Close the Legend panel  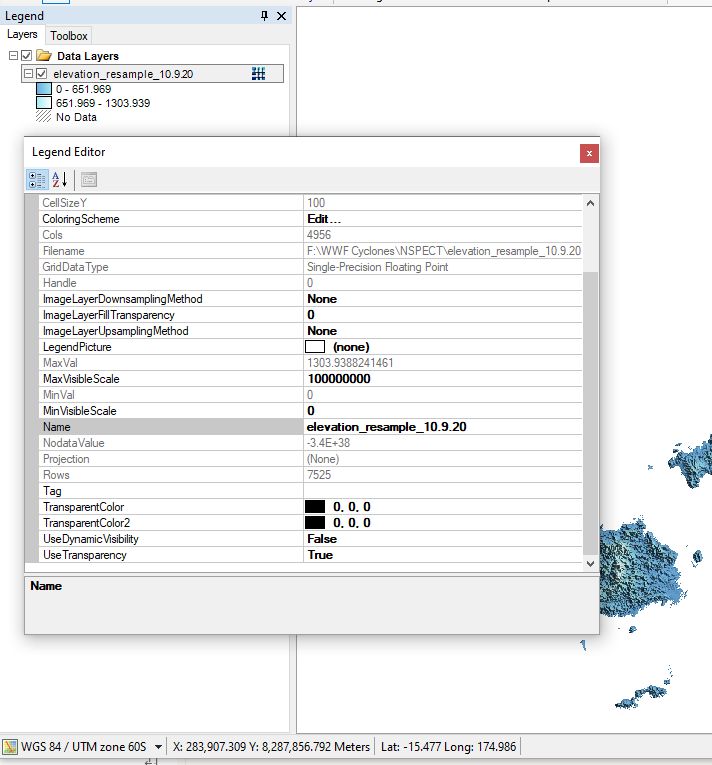click(x=282, y=16)
